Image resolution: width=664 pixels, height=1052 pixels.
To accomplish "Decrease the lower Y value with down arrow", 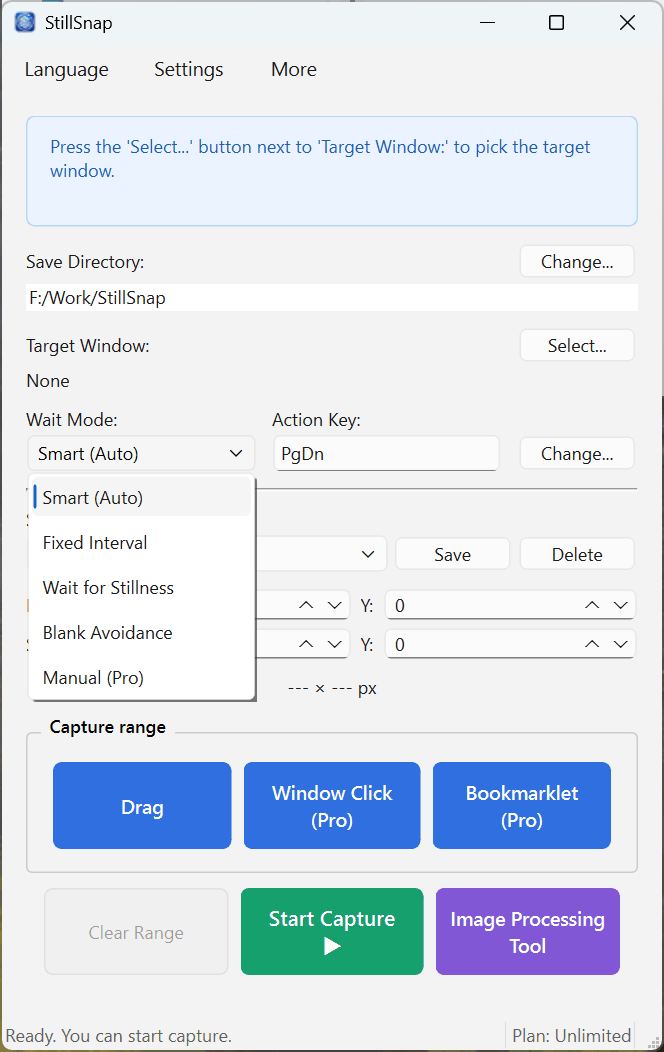I will (x=620, y=644).
